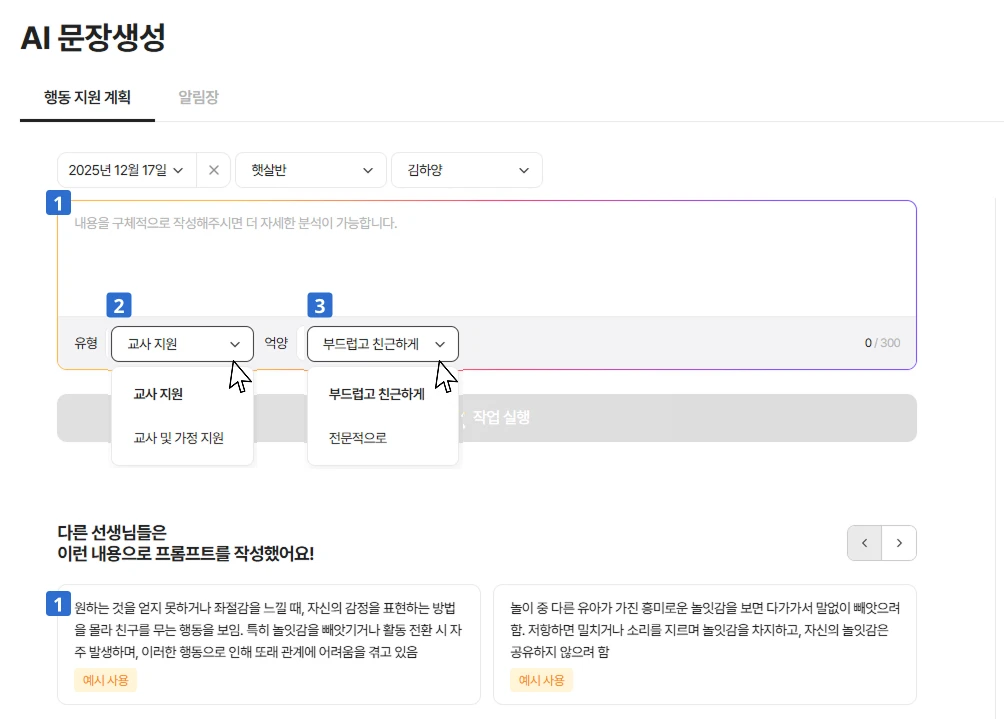Pick 부드럽고 친근하게 from the open list
Screen dimensions: 1004x719
377,394
